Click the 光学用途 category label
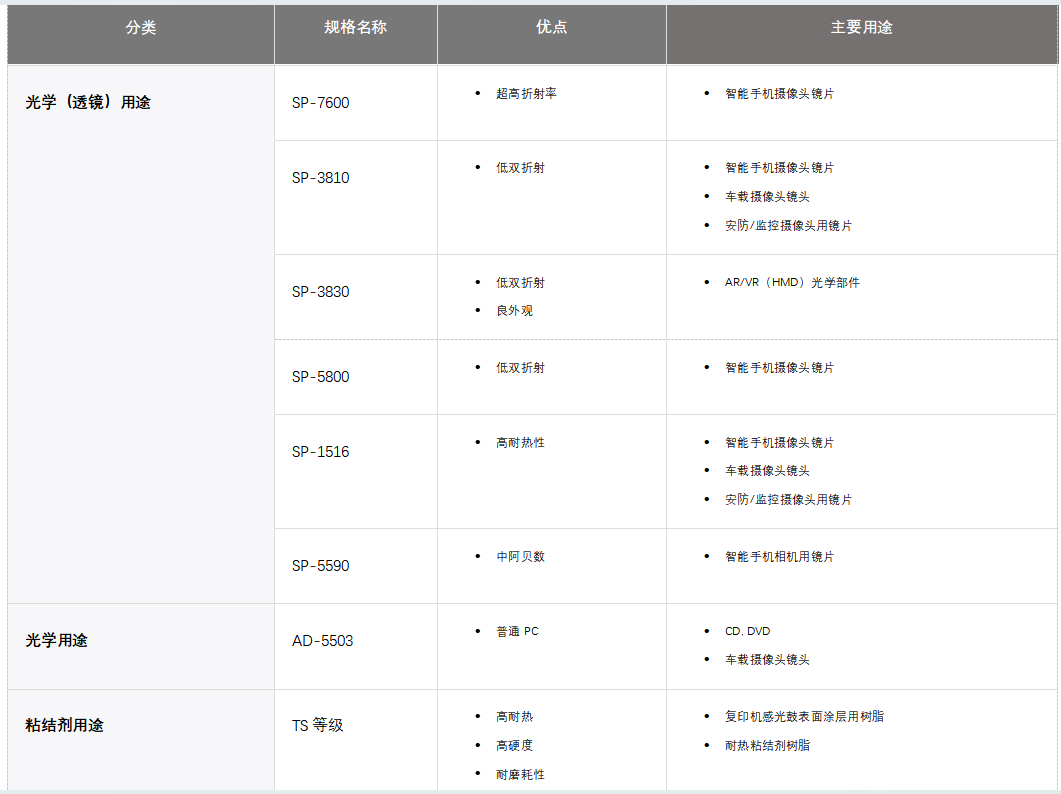 56,641
